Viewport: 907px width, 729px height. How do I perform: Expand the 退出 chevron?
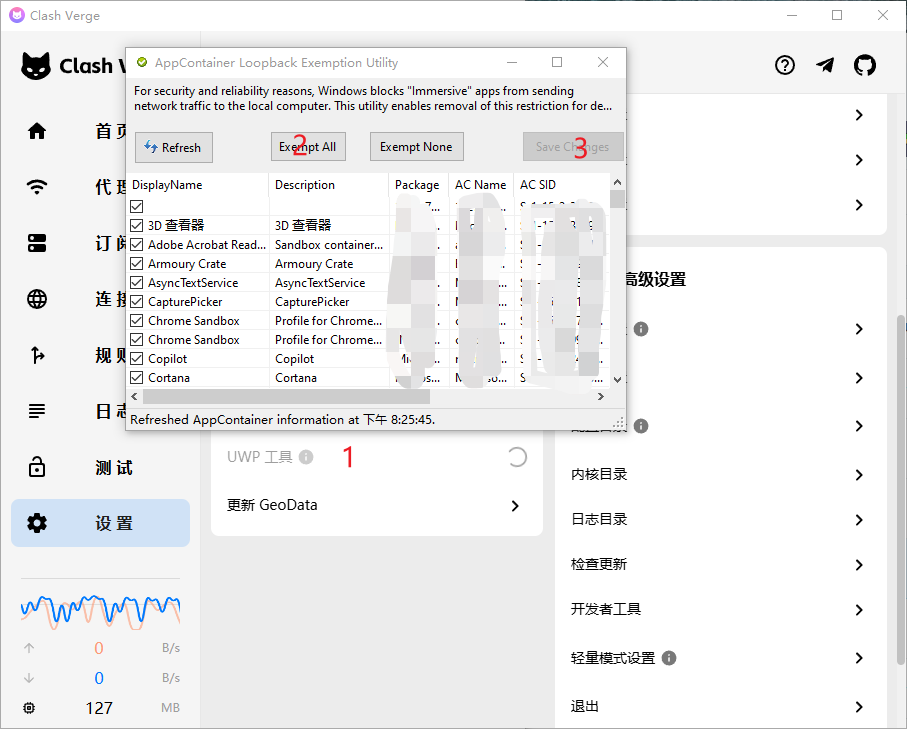tap(859, 706)
